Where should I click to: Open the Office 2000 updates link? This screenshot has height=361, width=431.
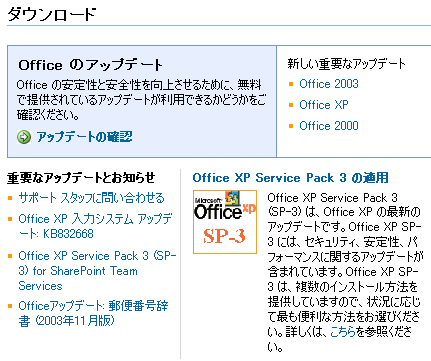pyautogui.click(x=329, y=126)
